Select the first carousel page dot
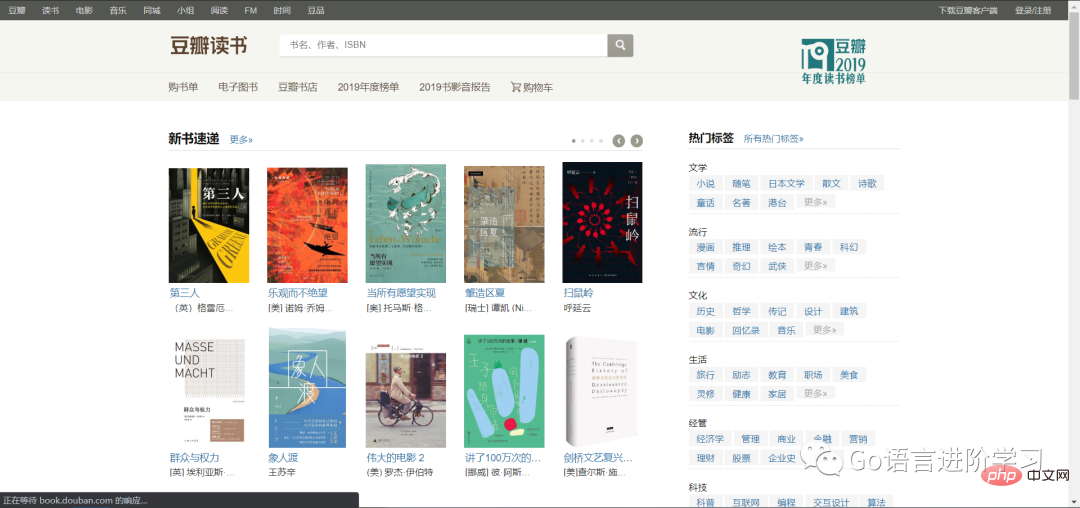Viewport: 1080px width, 508px height. [x=574, y=141]
